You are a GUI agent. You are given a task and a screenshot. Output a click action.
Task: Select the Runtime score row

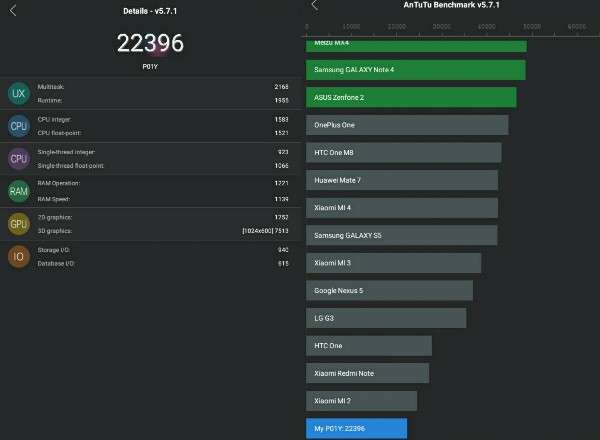(163, 100)
